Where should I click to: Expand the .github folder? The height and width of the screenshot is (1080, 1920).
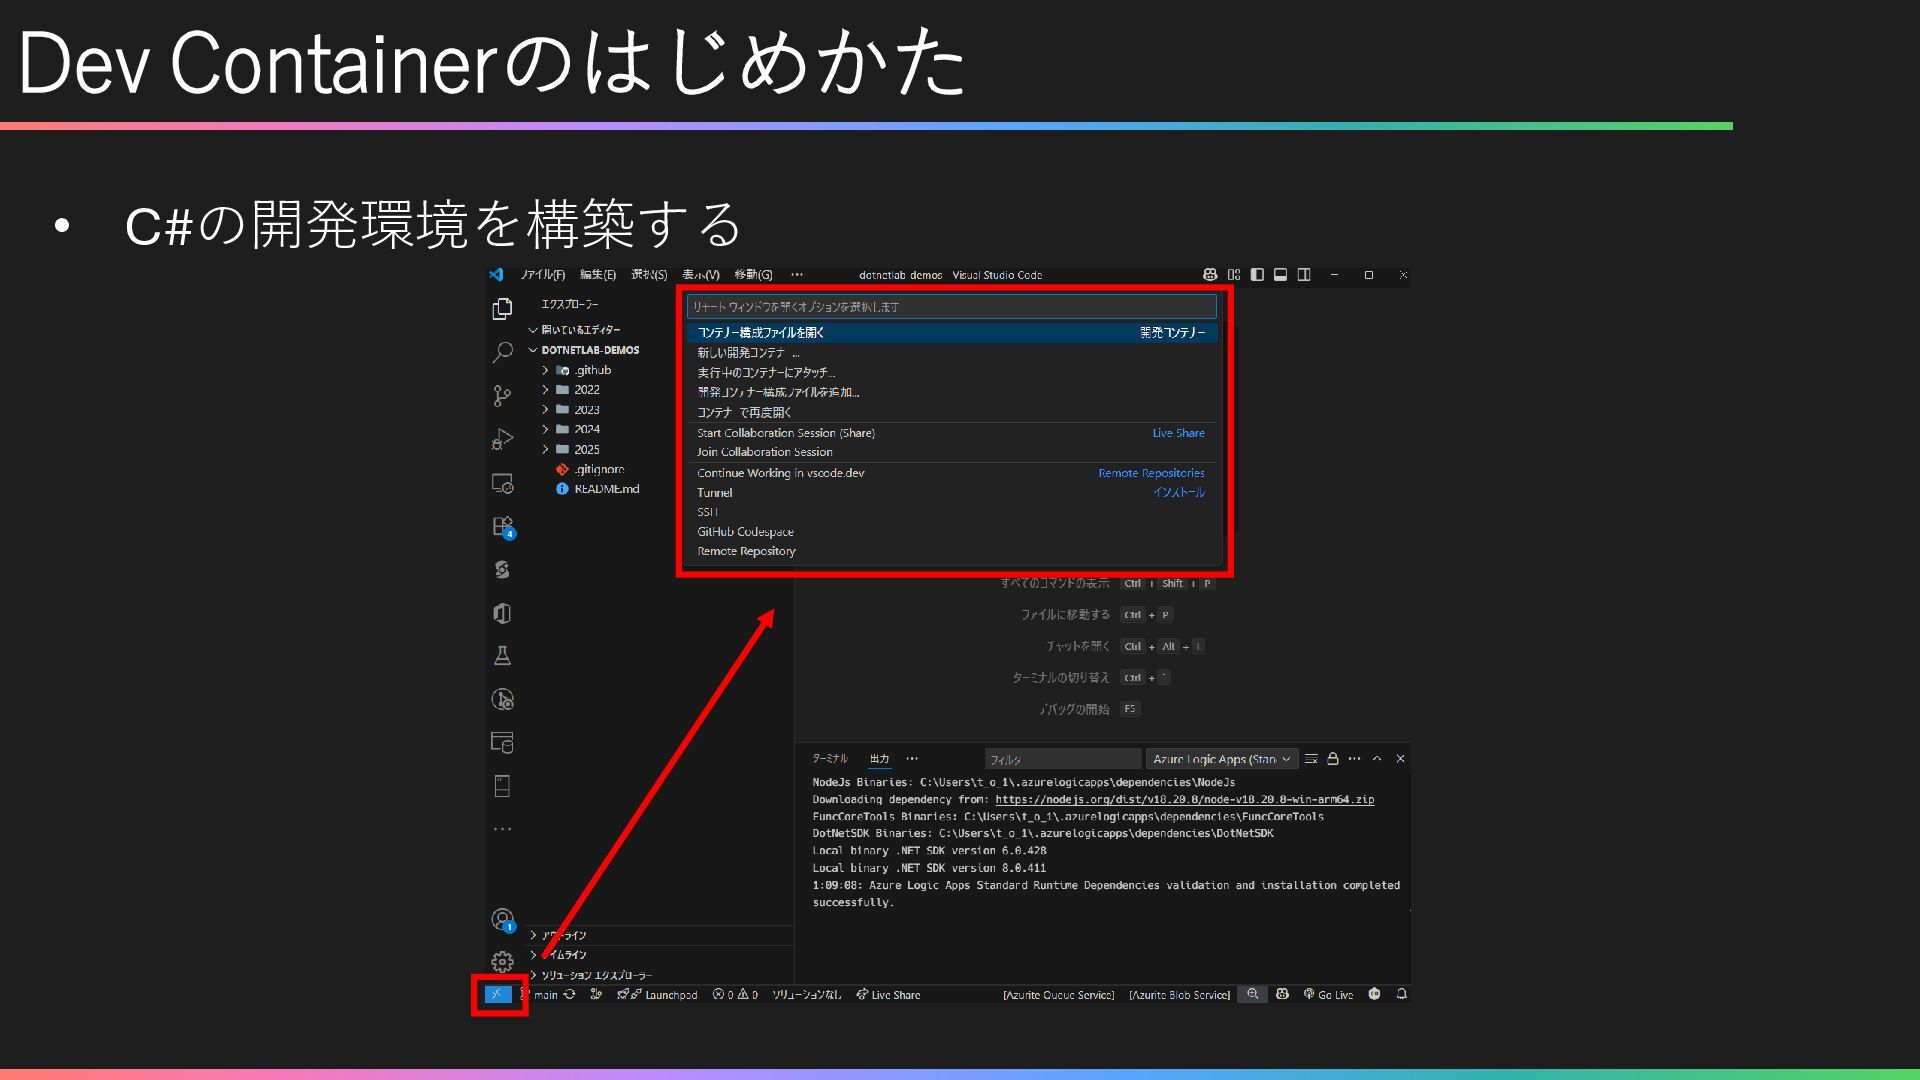click(577, 370)
